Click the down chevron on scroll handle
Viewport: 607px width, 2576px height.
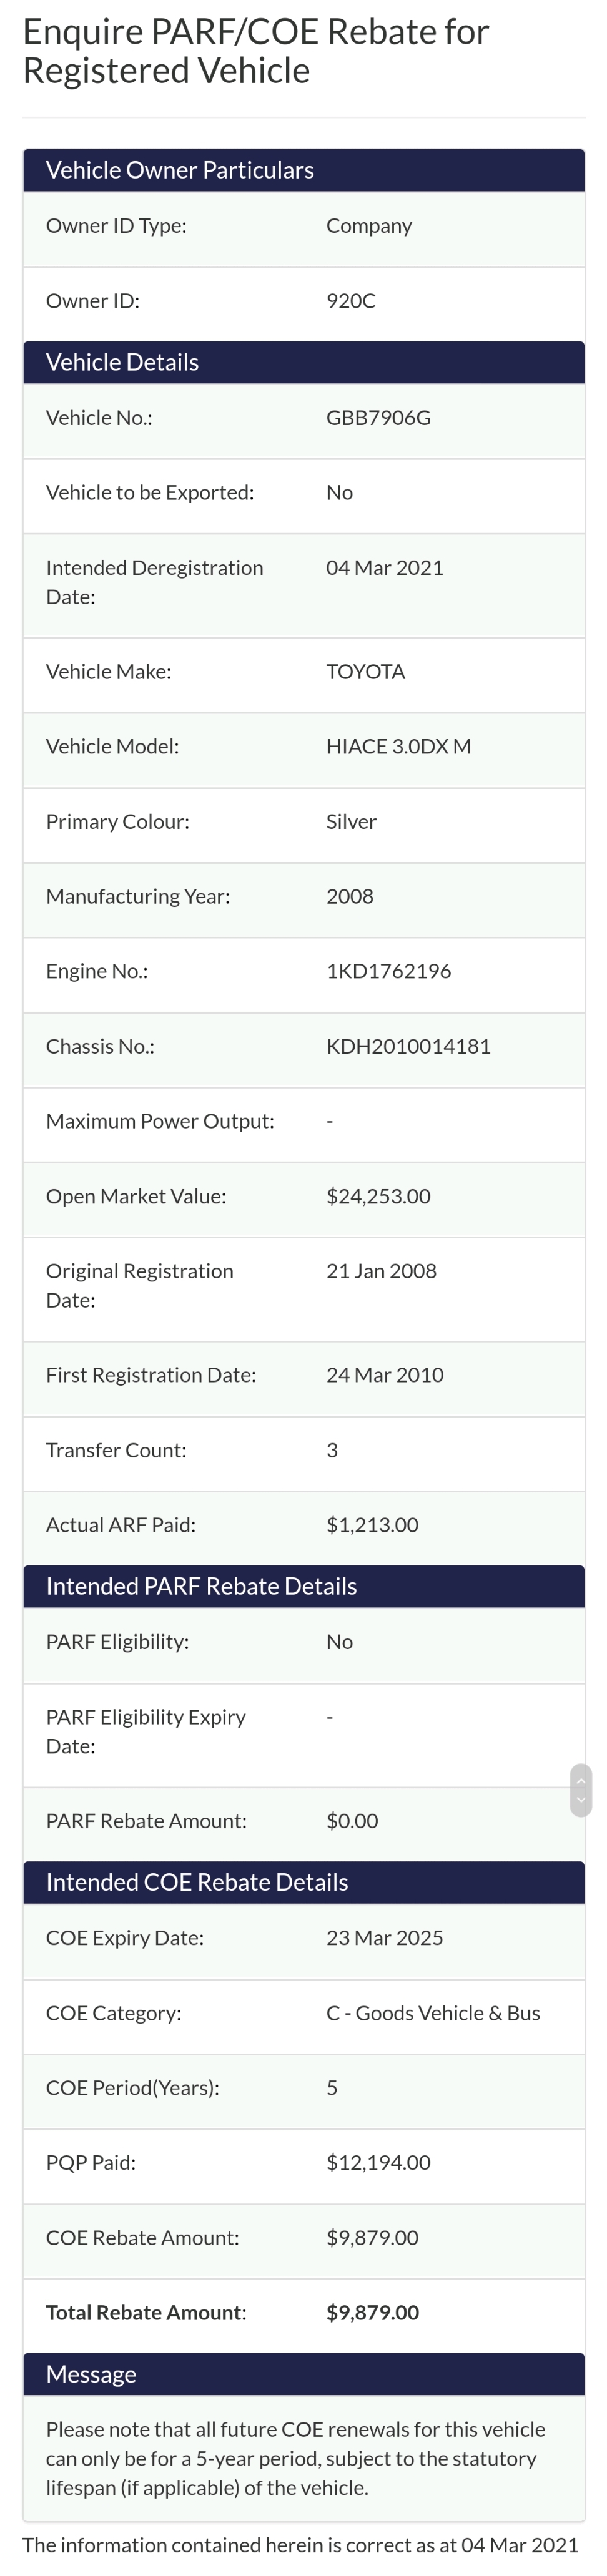581,1800
